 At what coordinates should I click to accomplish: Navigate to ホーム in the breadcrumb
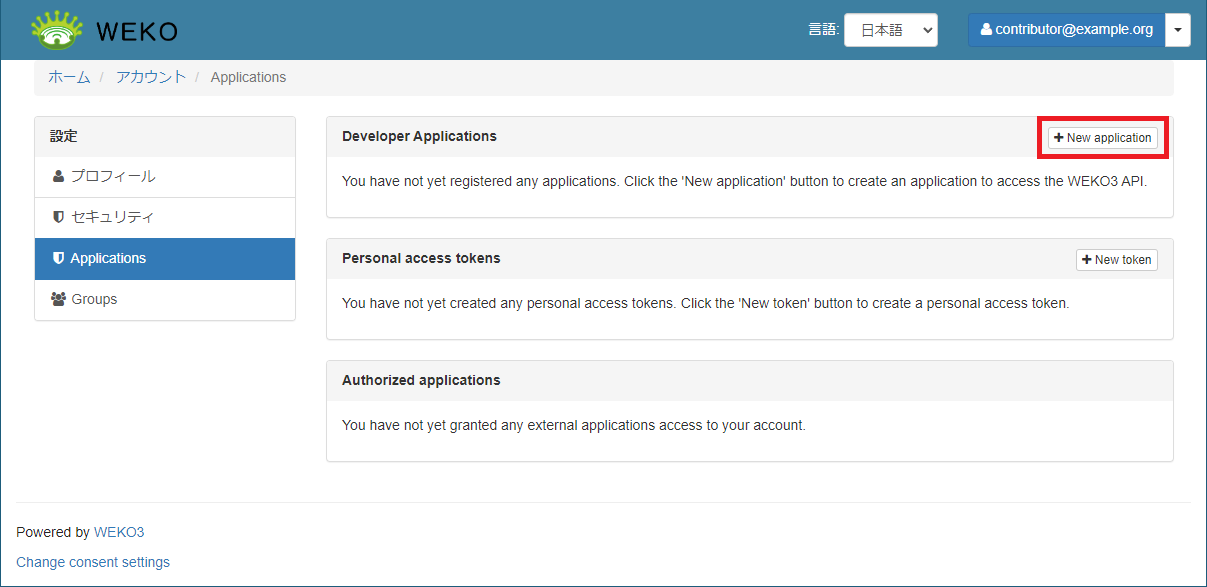69,77
